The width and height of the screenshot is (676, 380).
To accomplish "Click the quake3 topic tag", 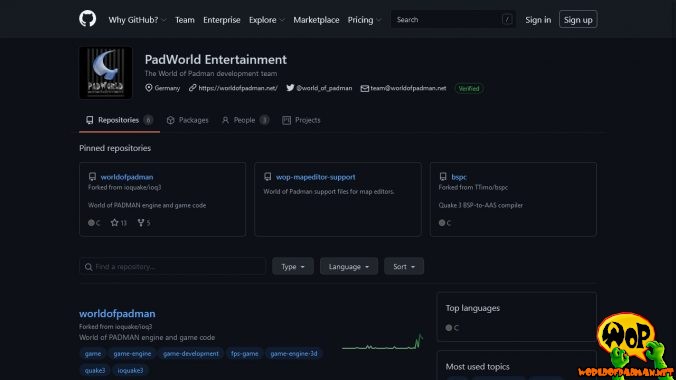I will click(95, 371).
